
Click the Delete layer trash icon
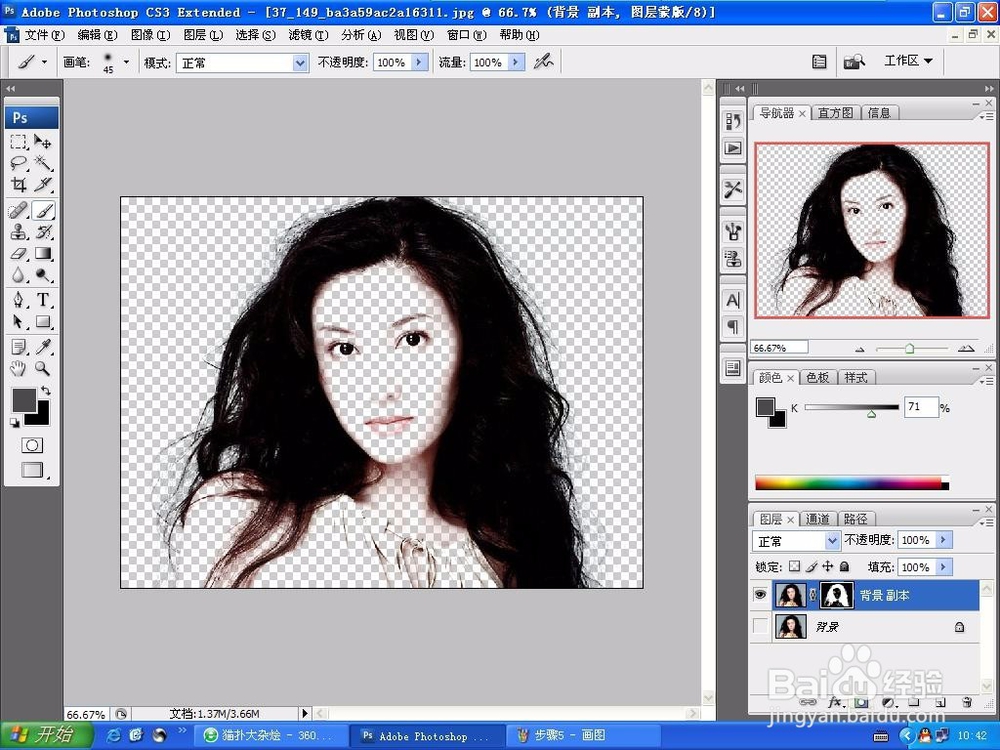(966, 702)
